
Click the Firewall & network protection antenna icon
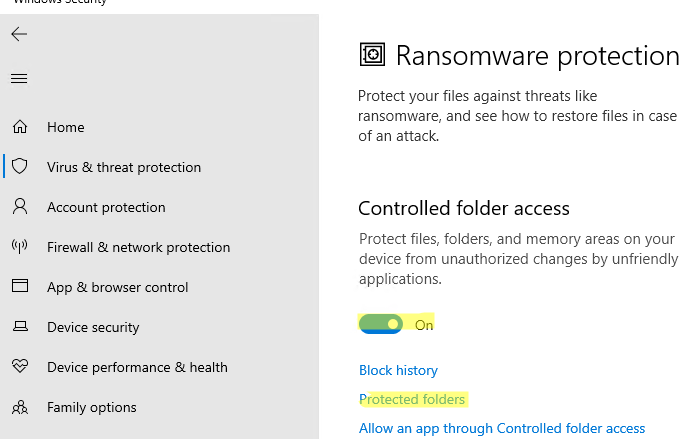tap(20, 247)
